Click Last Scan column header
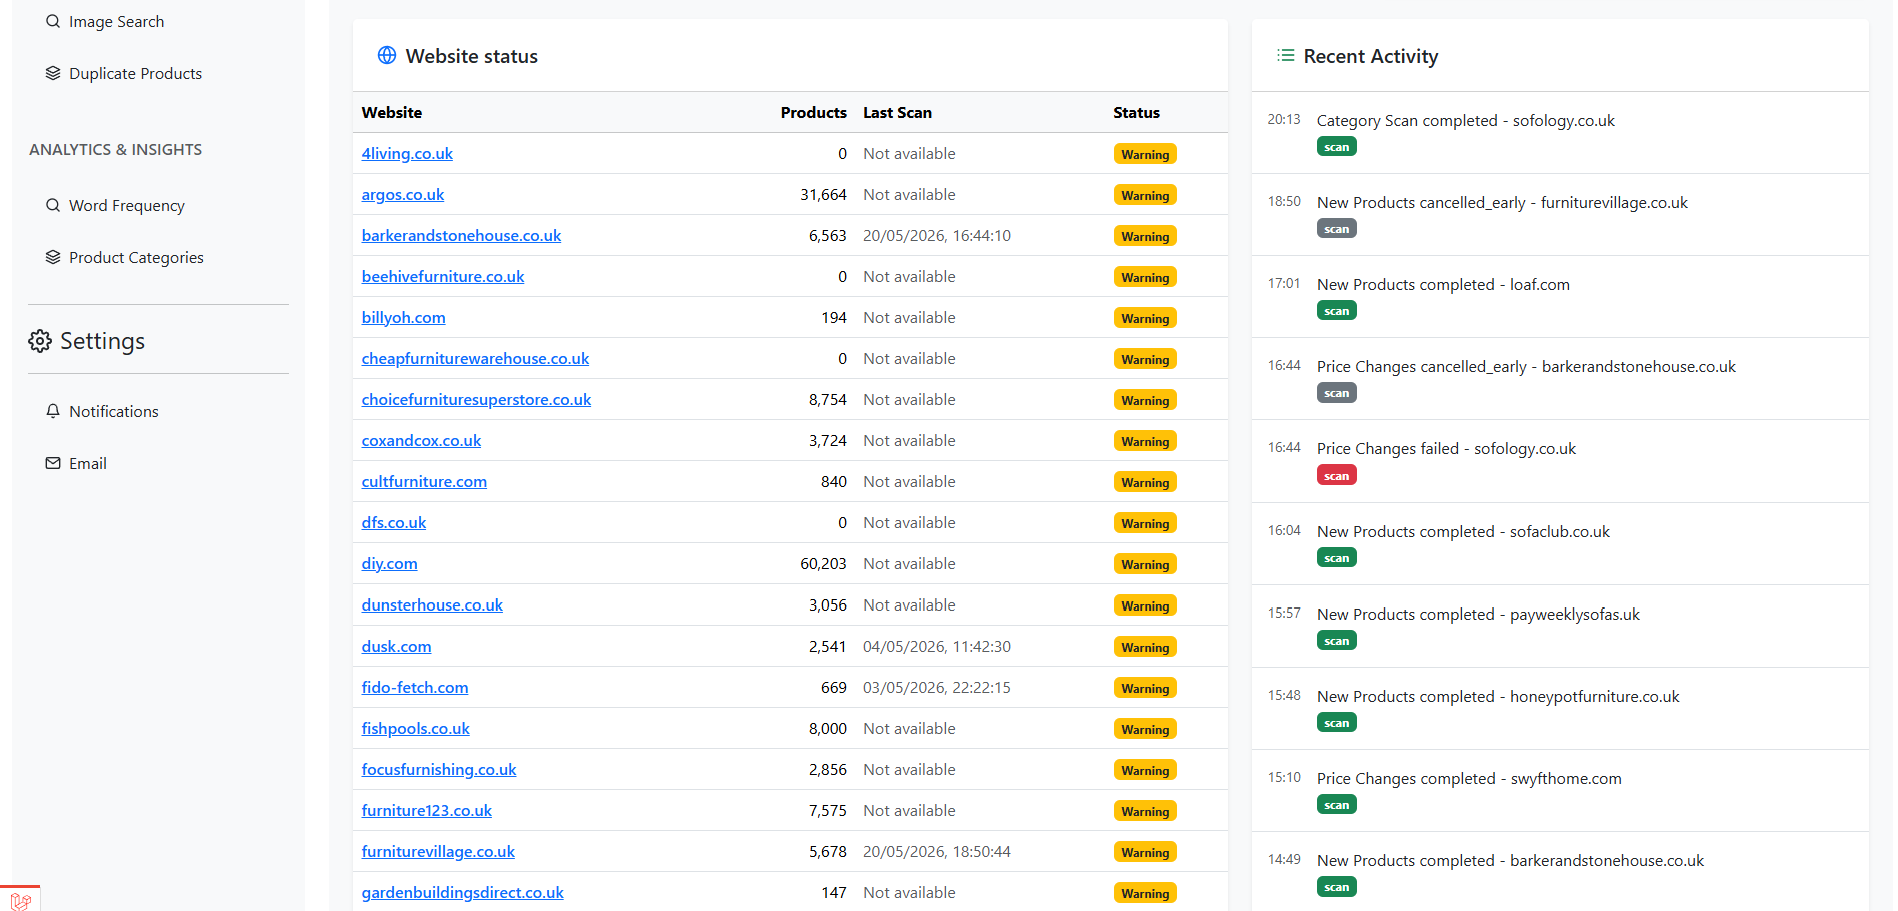1898x911 pixels. pyautogui.click(x=897, y=112)
